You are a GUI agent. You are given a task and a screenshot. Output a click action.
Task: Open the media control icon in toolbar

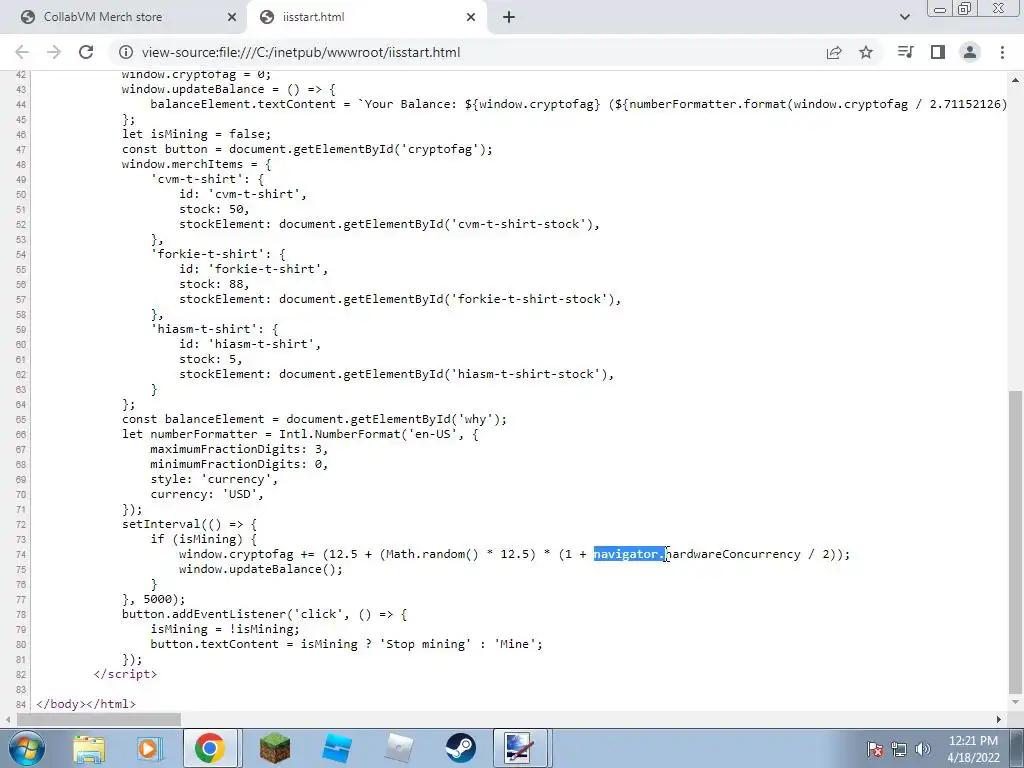(905, 52)
